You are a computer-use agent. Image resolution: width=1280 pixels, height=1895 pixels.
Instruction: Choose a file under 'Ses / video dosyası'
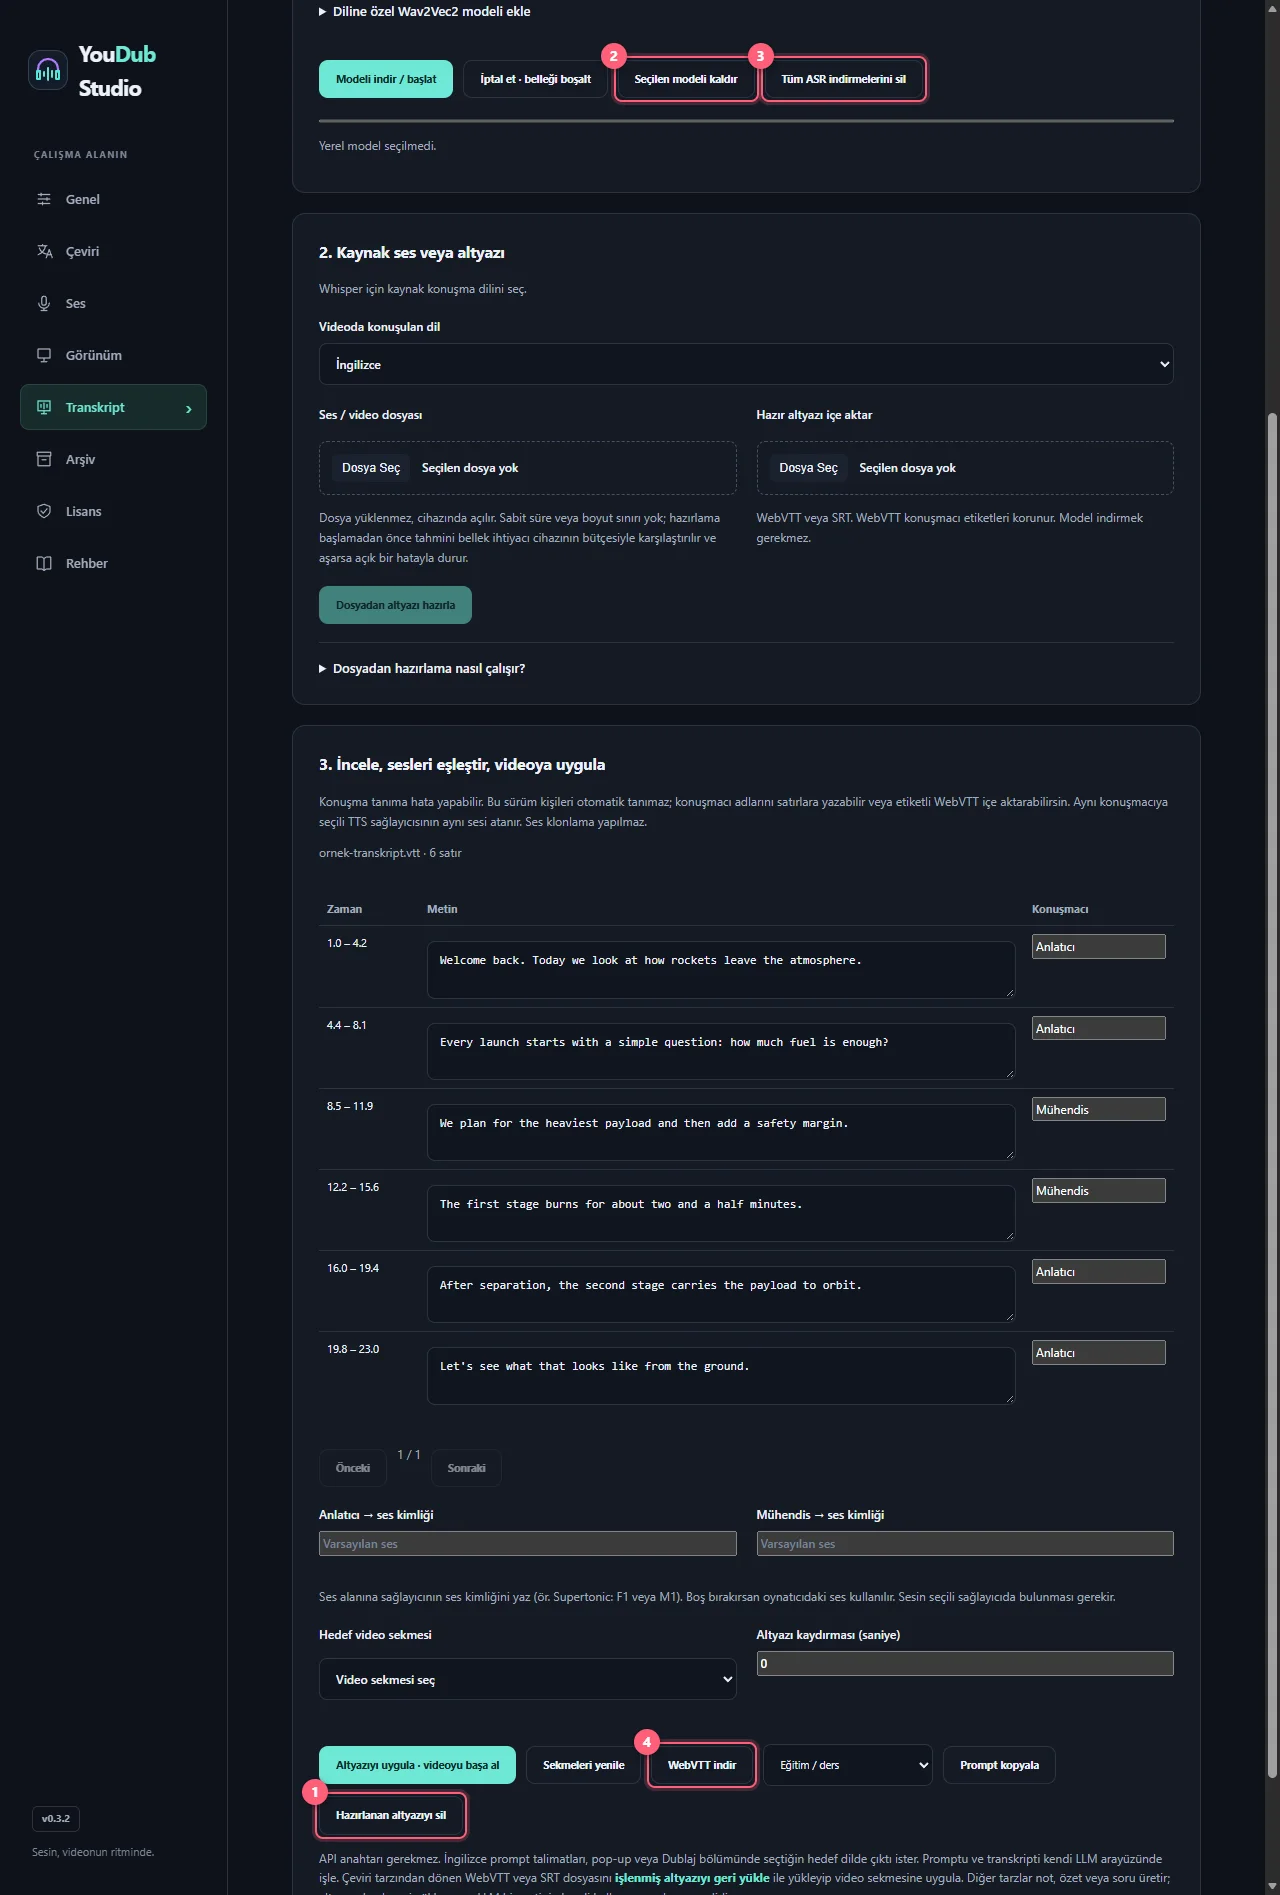[371, 468]
